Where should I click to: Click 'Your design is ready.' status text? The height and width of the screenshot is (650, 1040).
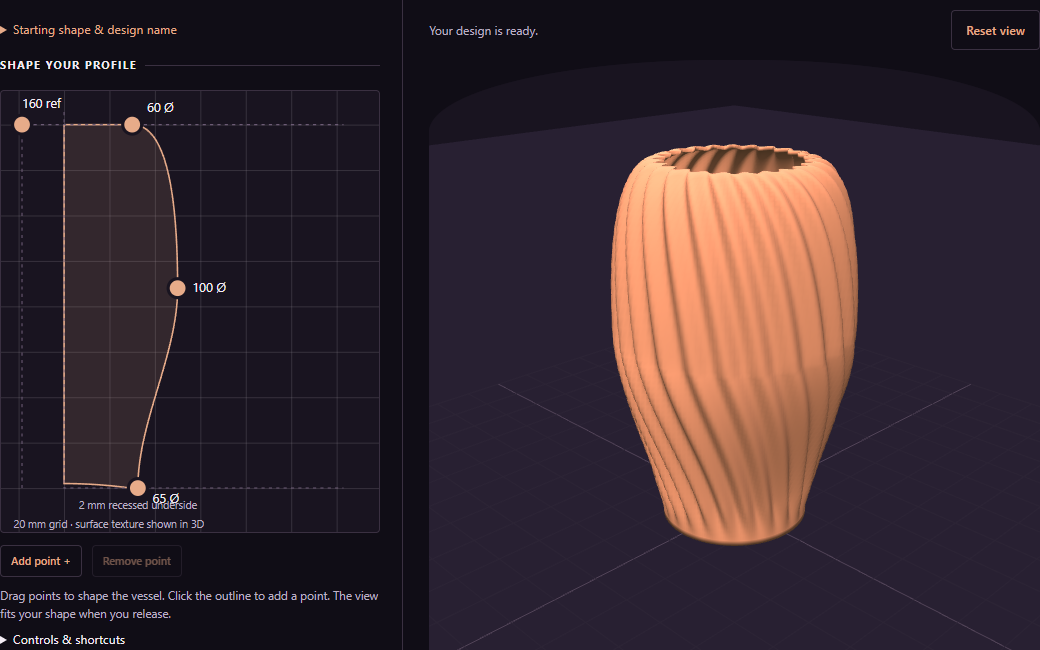tap(484, 31)
